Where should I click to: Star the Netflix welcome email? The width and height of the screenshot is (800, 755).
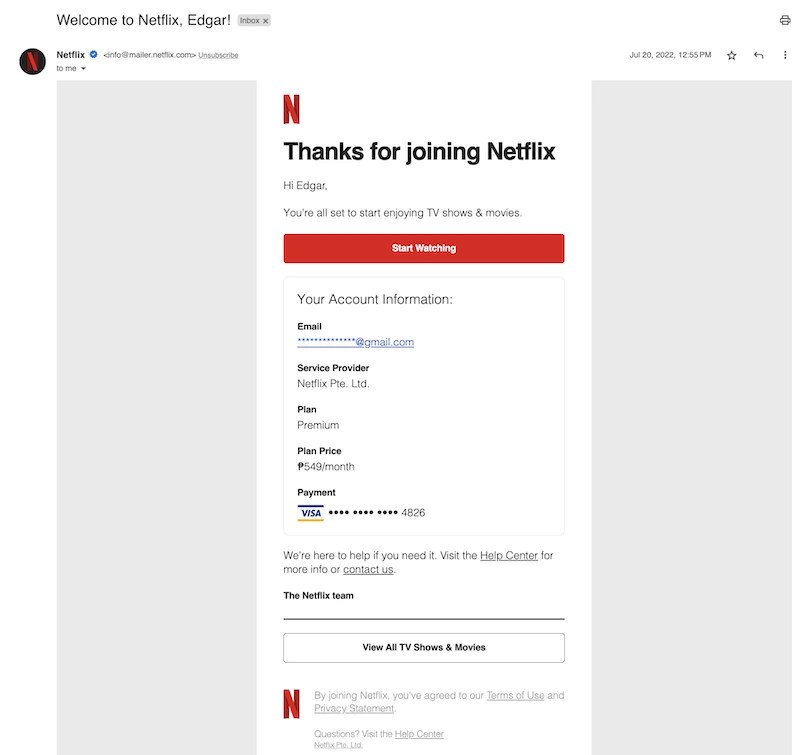(x=731, y=55)
